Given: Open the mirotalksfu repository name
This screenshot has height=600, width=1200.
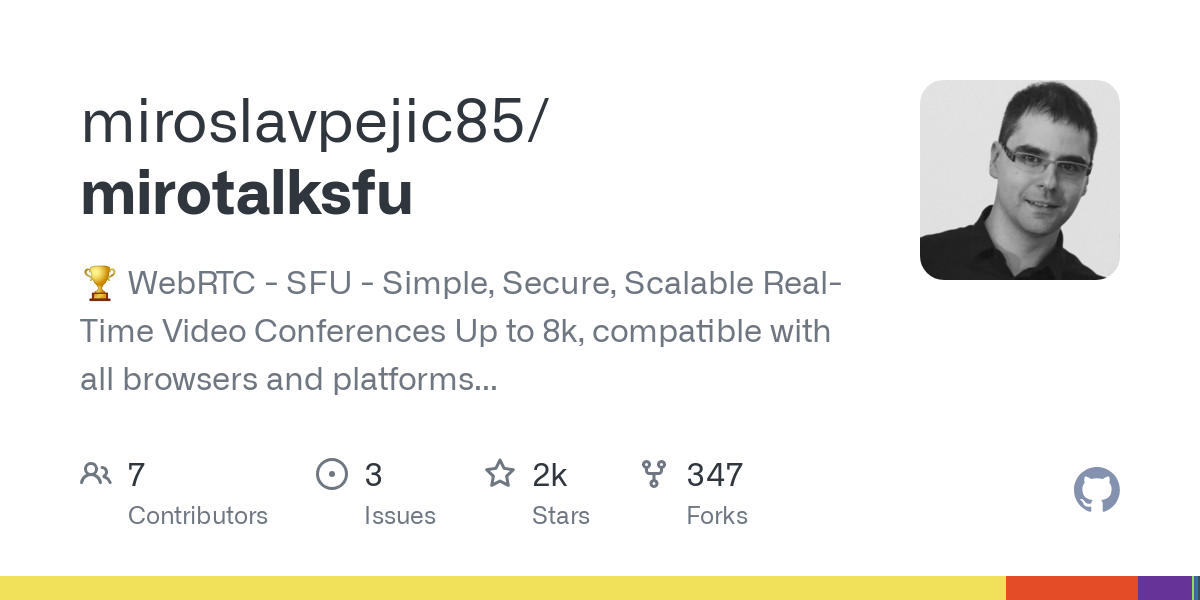Looking at the screenshot, I should [246, 193].
